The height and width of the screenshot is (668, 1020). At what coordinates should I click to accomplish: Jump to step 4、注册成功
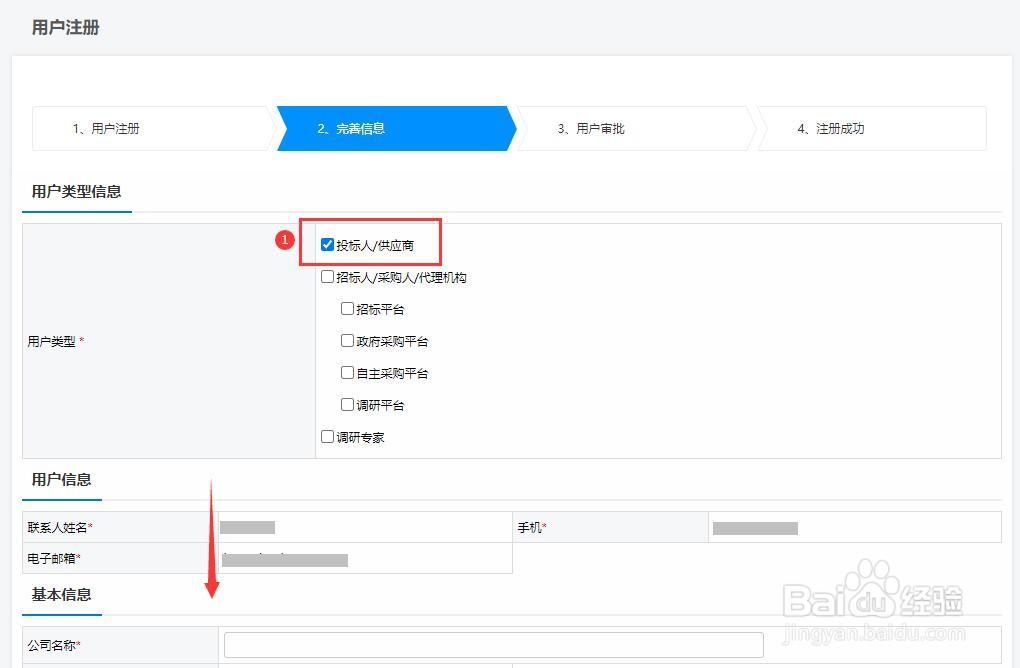pyautogui.click(x=872, y=128)
